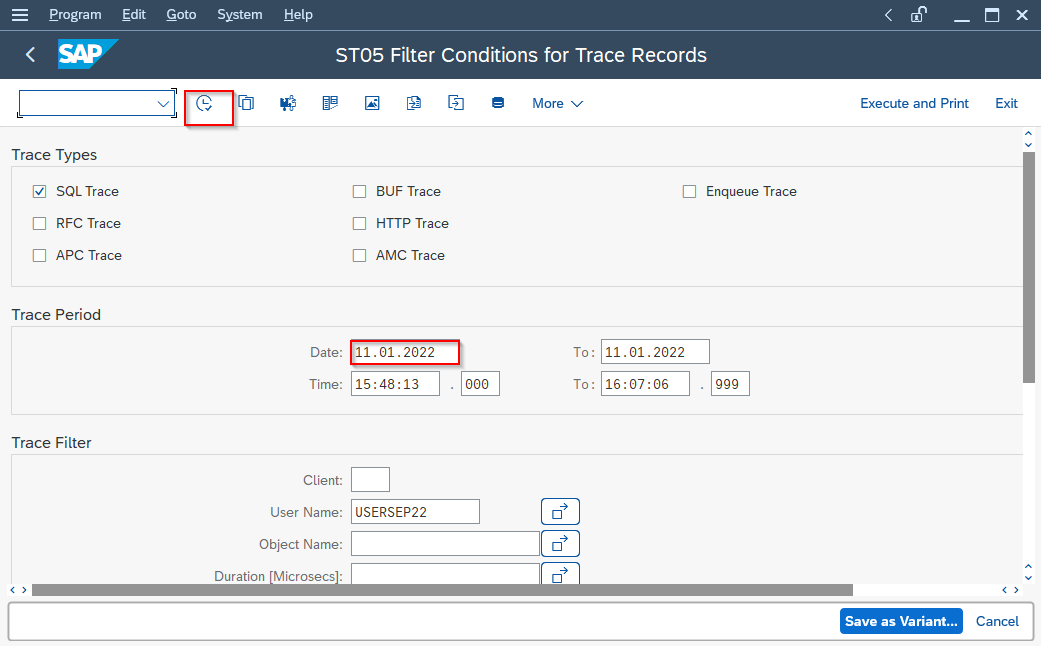1041x646 pixels.
Task: Uncheck the SQL Trace checkbox
Action: [40, 191]
